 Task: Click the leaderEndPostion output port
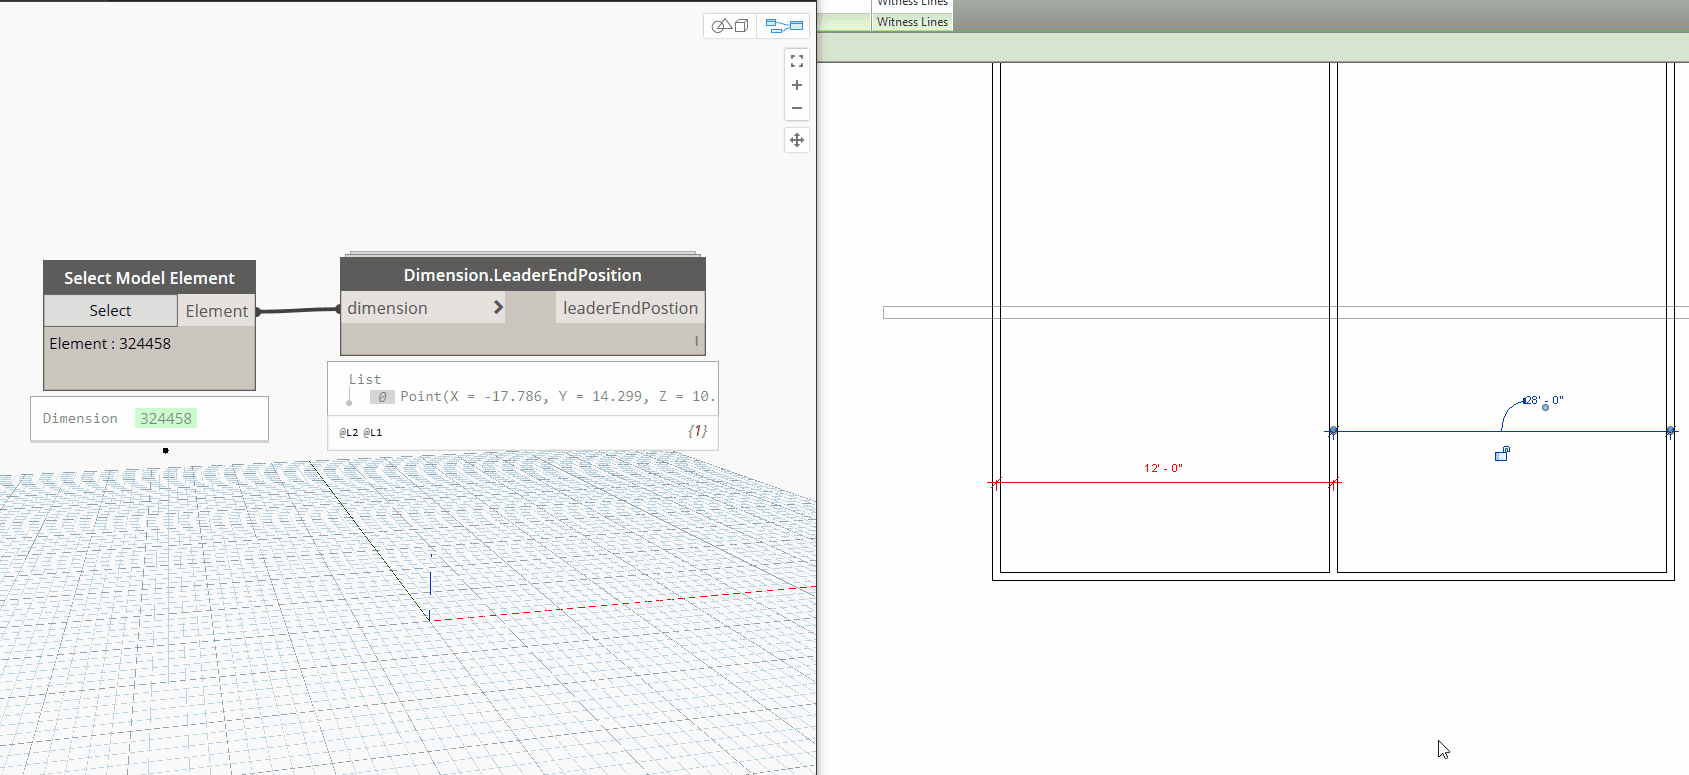630,308
